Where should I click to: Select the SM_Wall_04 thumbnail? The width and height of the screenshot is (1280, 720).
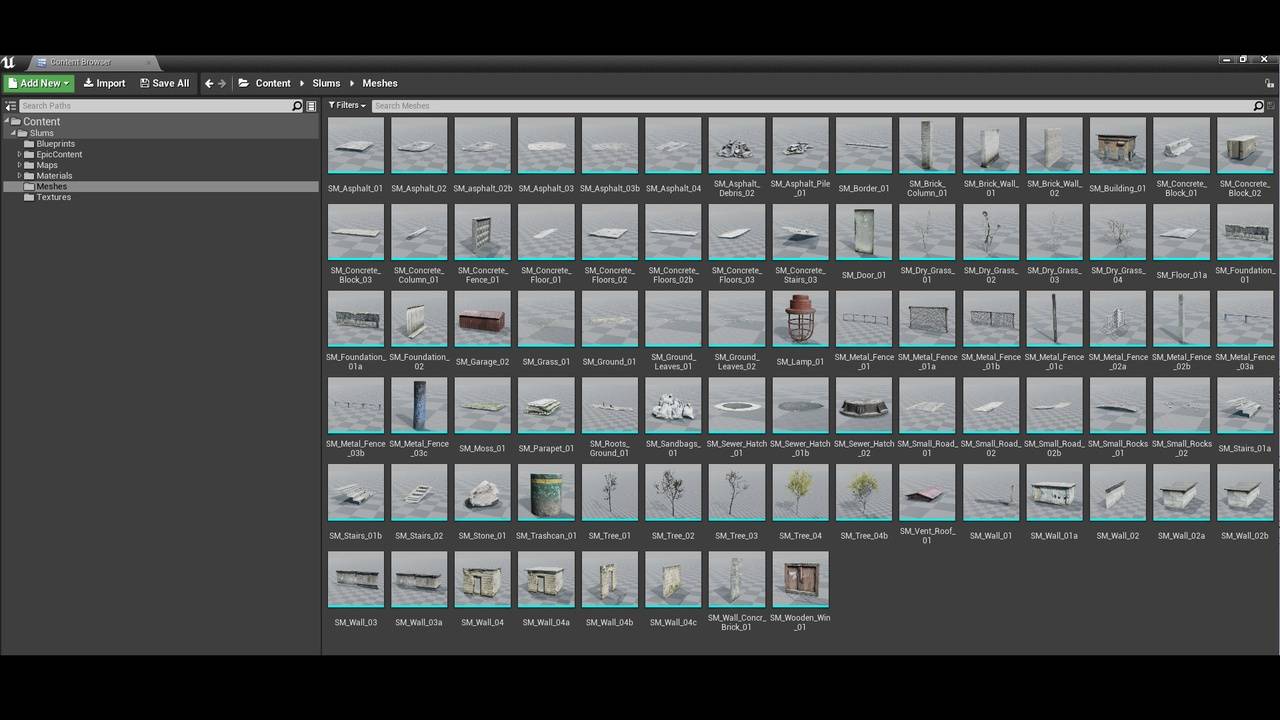click(x=482, y=580)
